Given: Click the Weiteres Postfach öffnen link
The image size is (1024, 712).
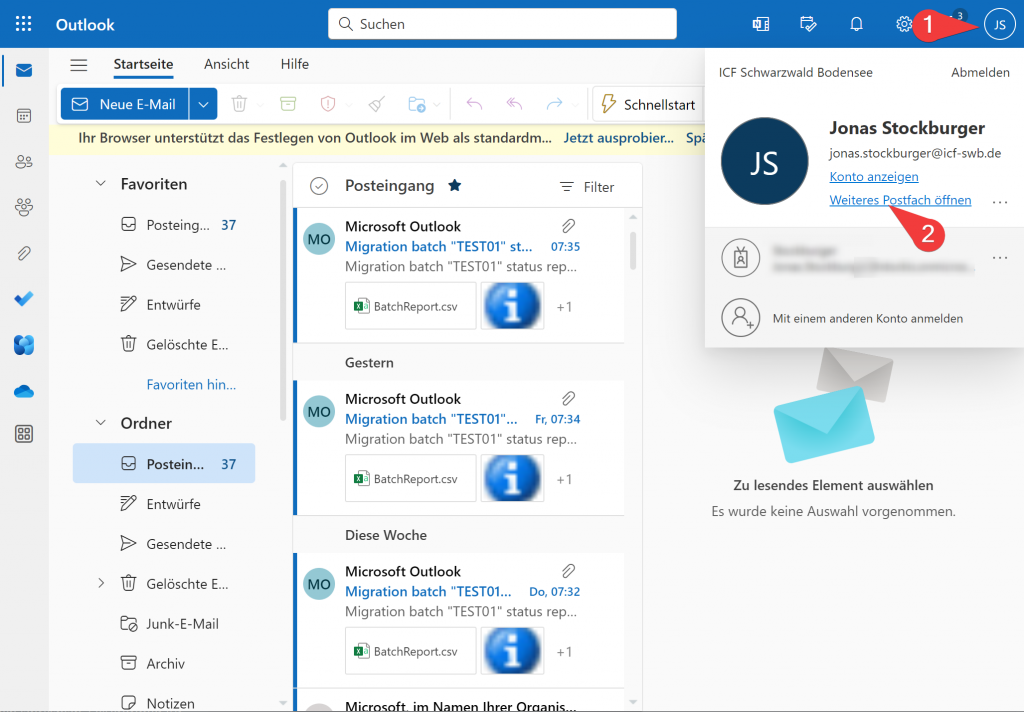Looking at the screenshot, I should tap(900, 200).
